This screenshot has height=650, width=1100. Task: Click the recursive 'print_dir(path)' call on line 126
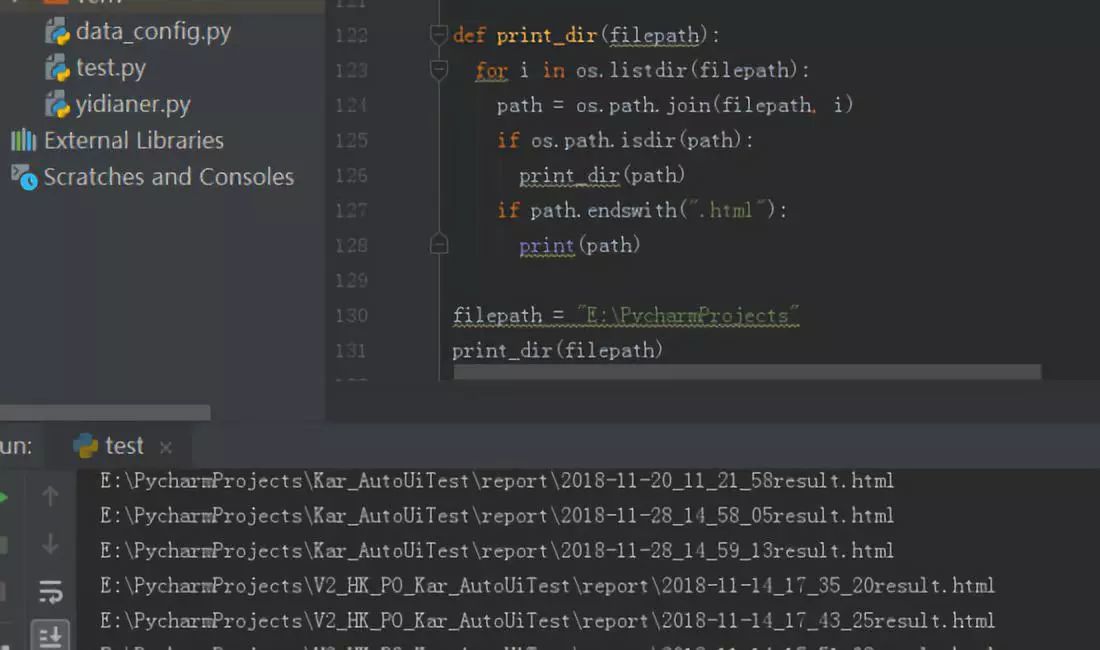click(x=602, y=175)
